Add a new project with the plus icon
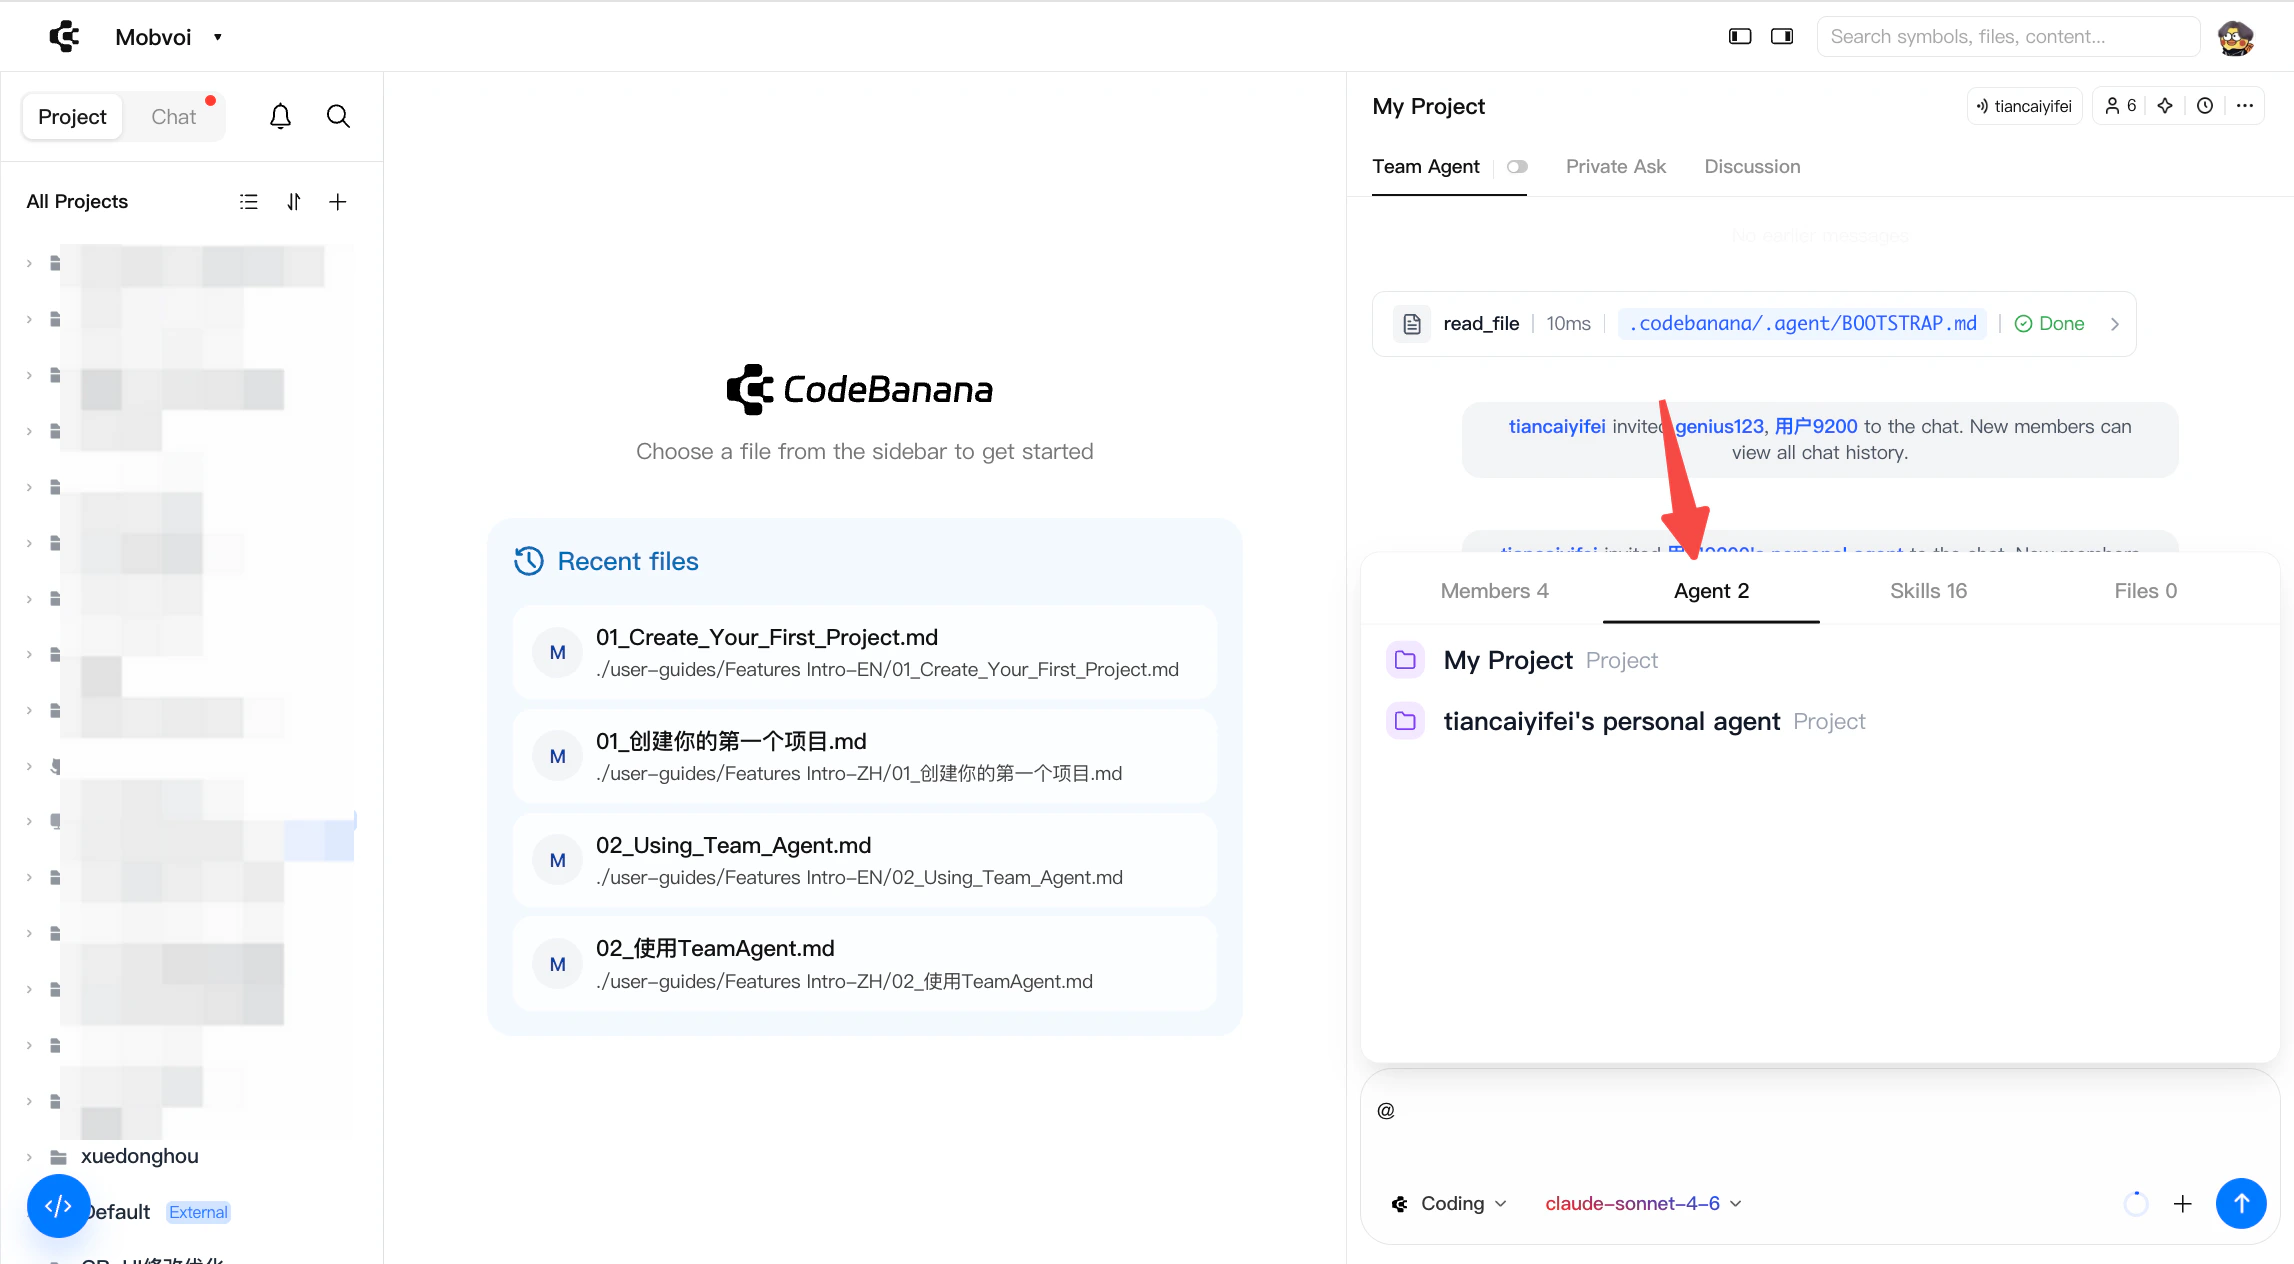The width and height of the screenshot is (2294, 1264). click(x=338, y=202)
